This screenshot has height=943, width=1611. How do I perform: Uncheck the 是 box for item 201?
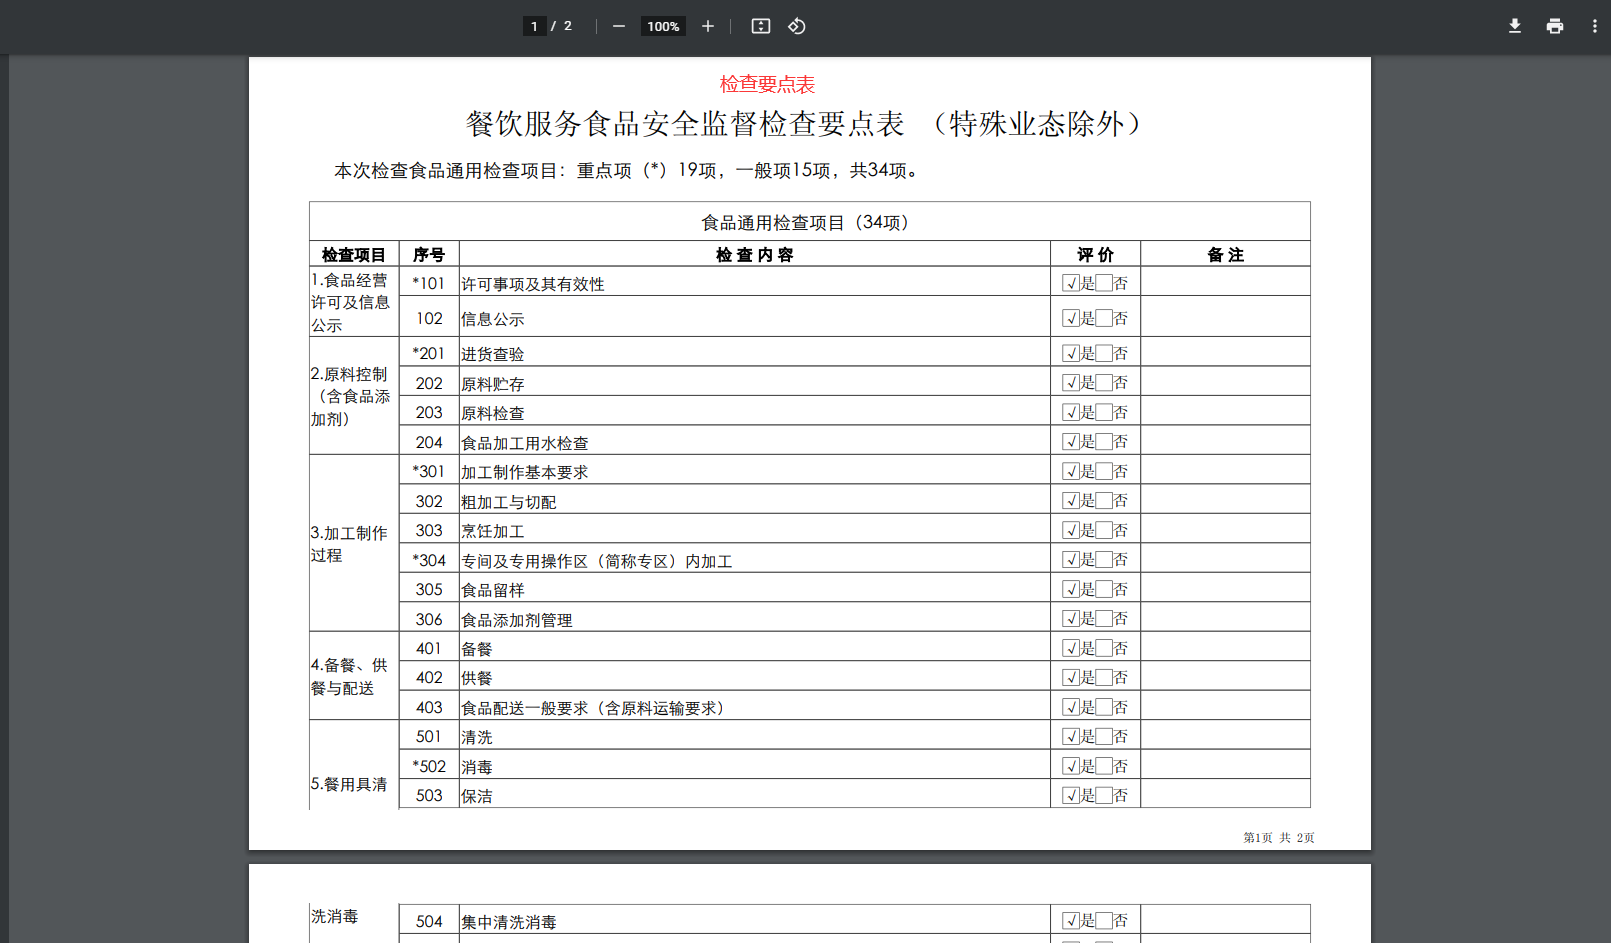point(1071,353)
